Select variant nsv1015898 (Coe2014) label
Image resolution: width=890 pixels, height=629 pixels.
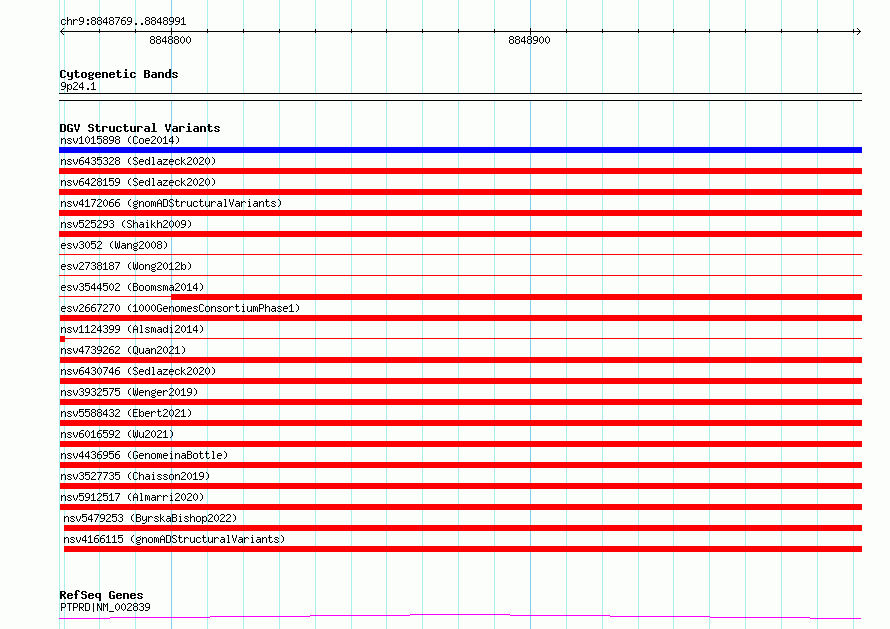120,140
